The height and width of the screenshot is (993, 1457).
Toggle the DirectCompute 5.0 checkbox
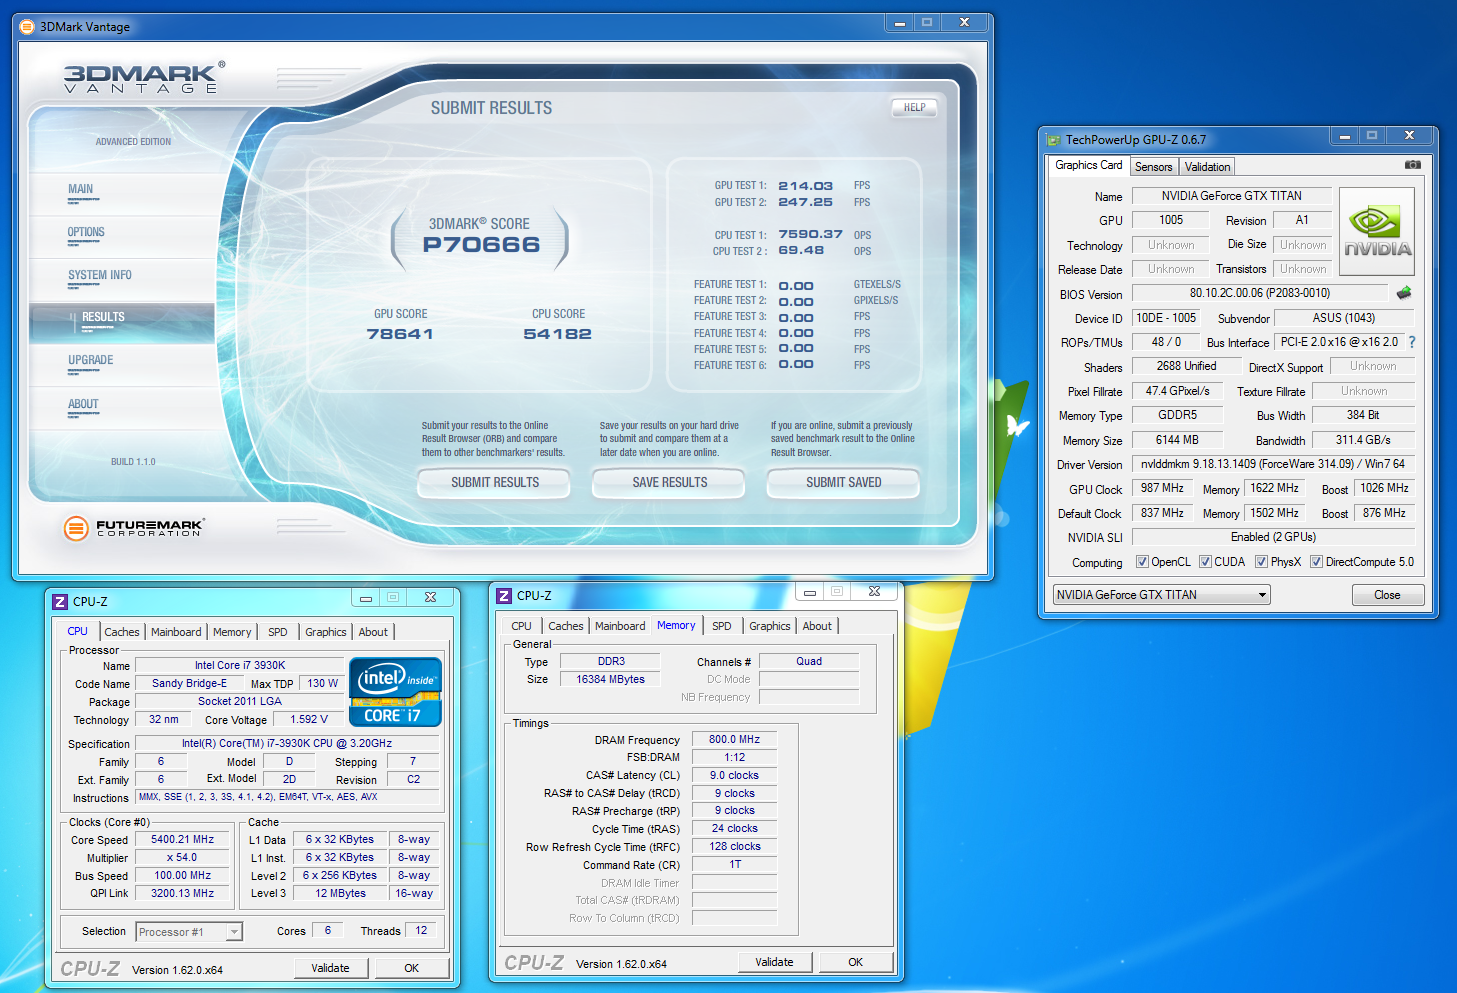point(1316,562)
